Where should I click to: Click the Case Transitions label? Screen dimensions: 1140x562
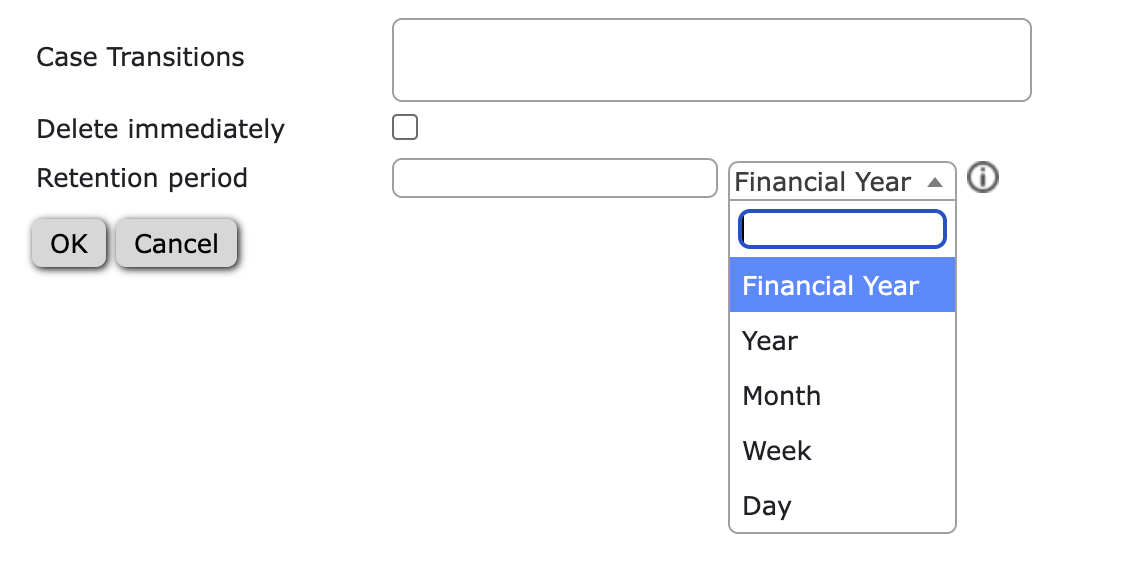140,57
